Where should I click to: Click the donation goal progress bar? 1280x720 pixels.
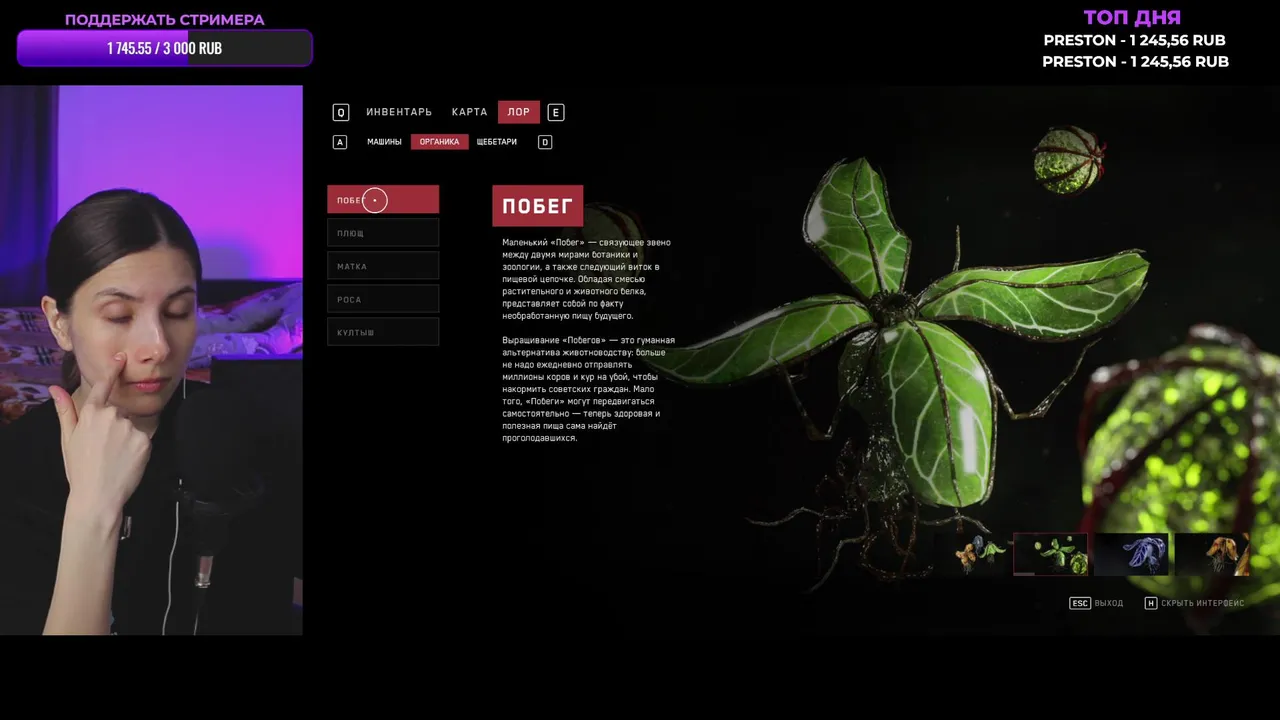(165, 48)
